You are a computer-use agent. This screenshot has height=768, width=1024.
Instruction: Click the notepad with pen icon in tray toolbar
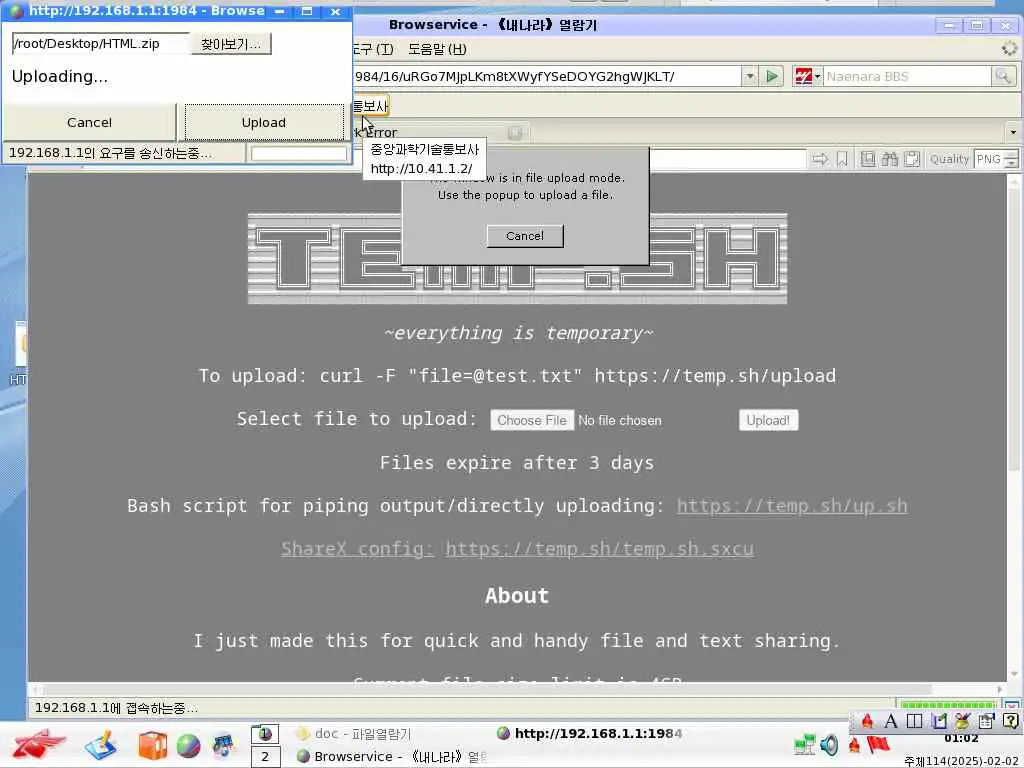click(x=938, y=721)
